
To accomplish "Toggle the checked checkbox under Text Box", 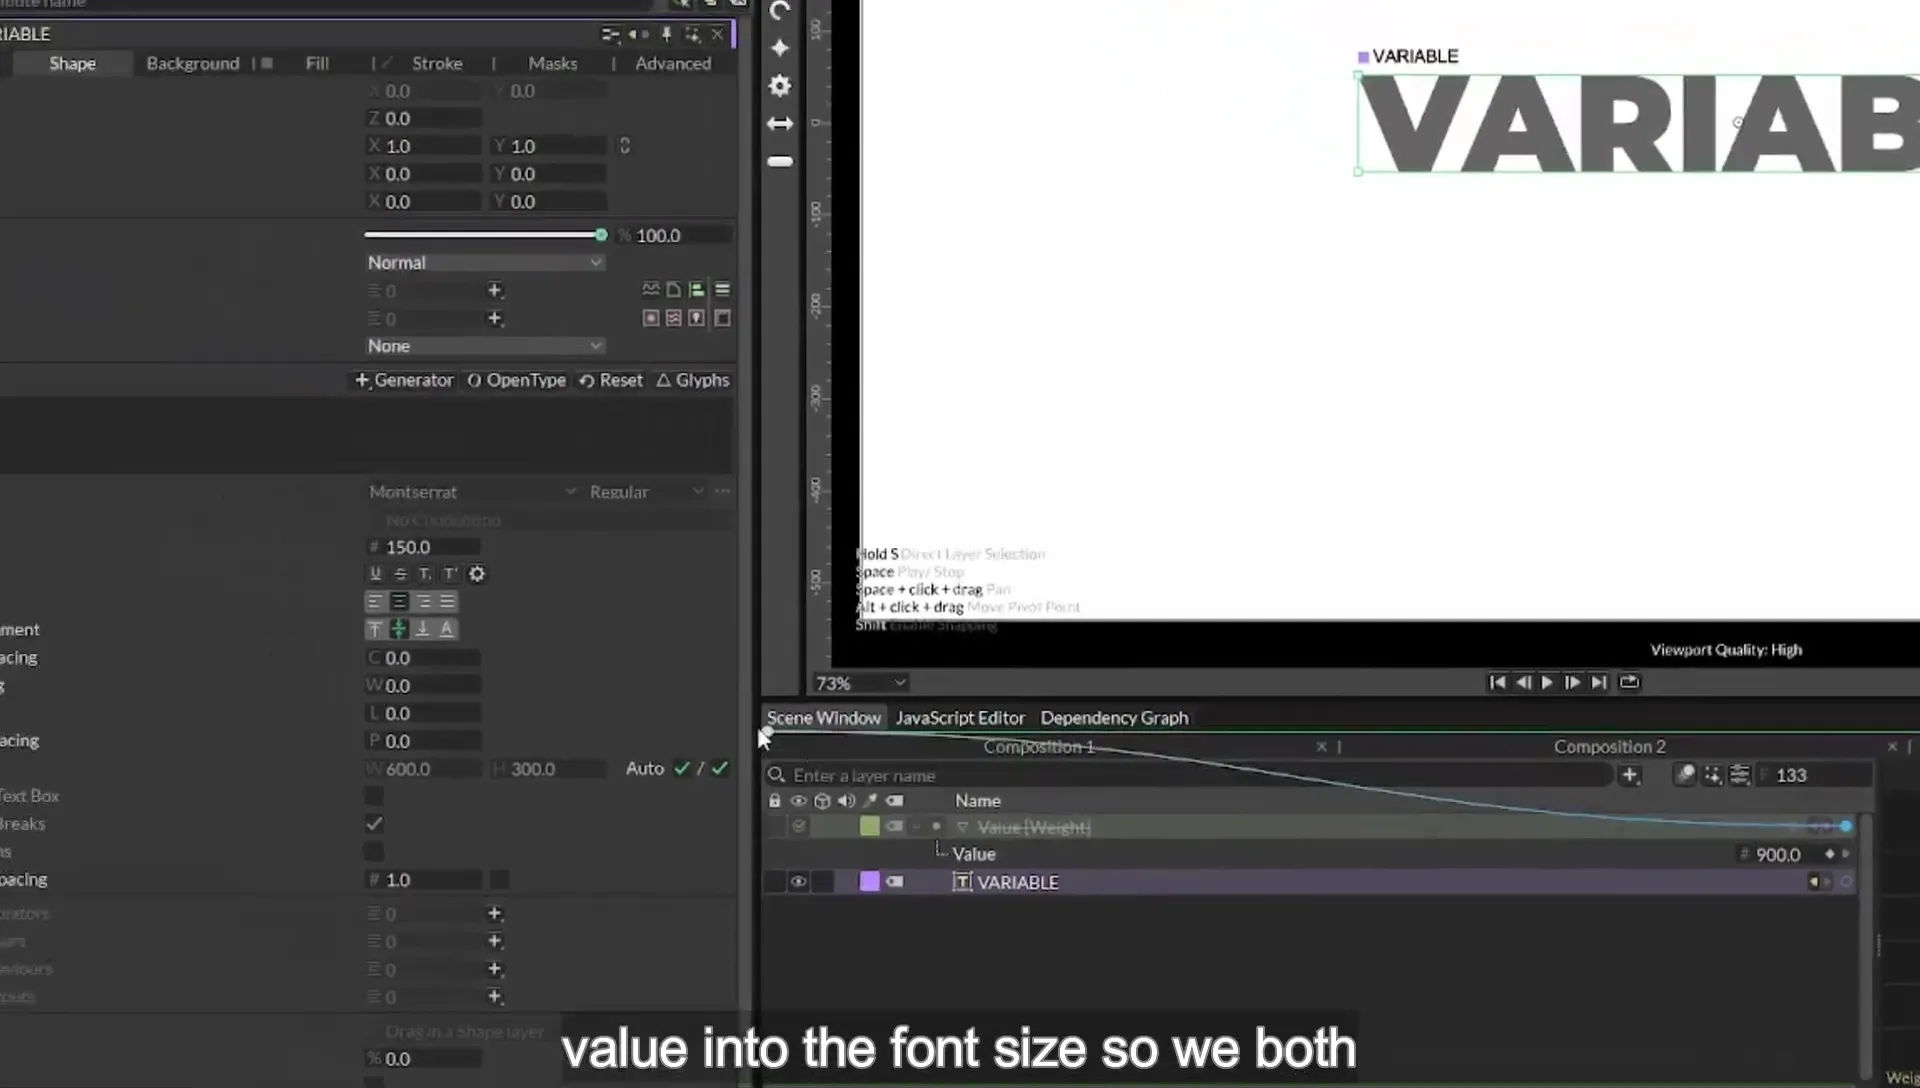I will click(374, 824).
